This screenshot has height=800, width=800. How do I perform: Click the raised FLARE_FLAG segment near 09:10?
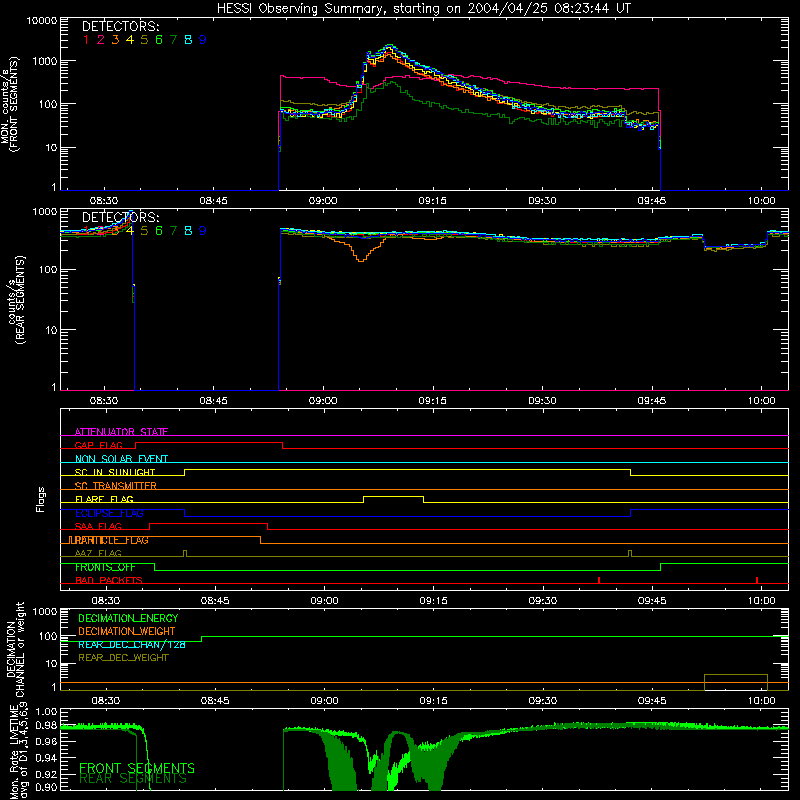(393, 497)
